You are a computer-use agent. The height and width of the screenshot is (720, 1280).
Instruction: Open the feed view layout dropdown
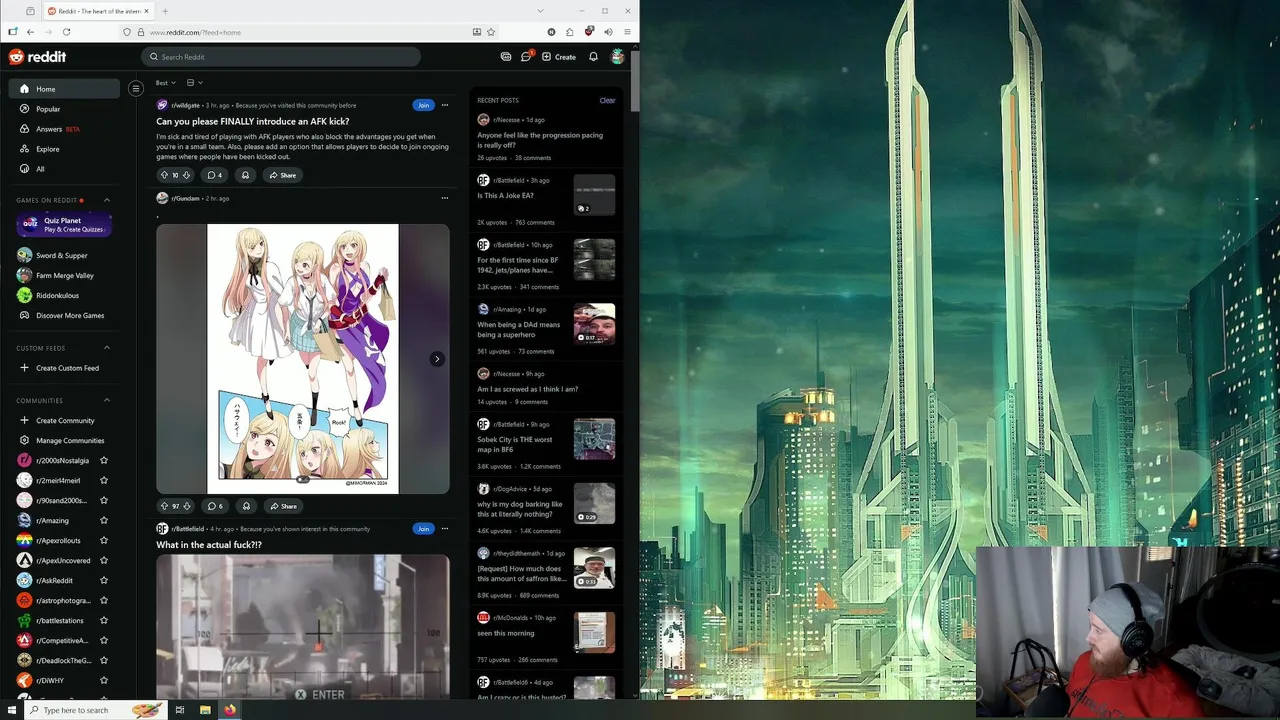[195, 83]
